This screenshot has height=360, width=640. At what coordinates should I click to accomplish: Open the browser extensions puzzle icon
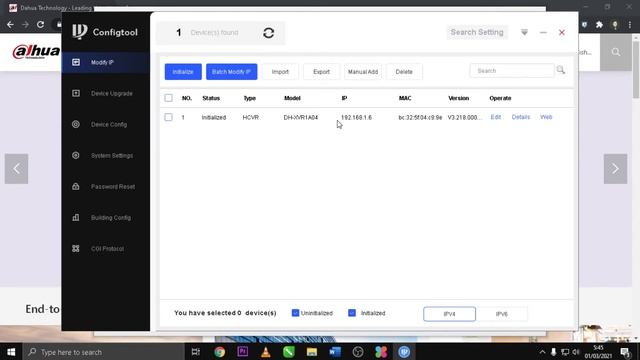pos(599,25)
